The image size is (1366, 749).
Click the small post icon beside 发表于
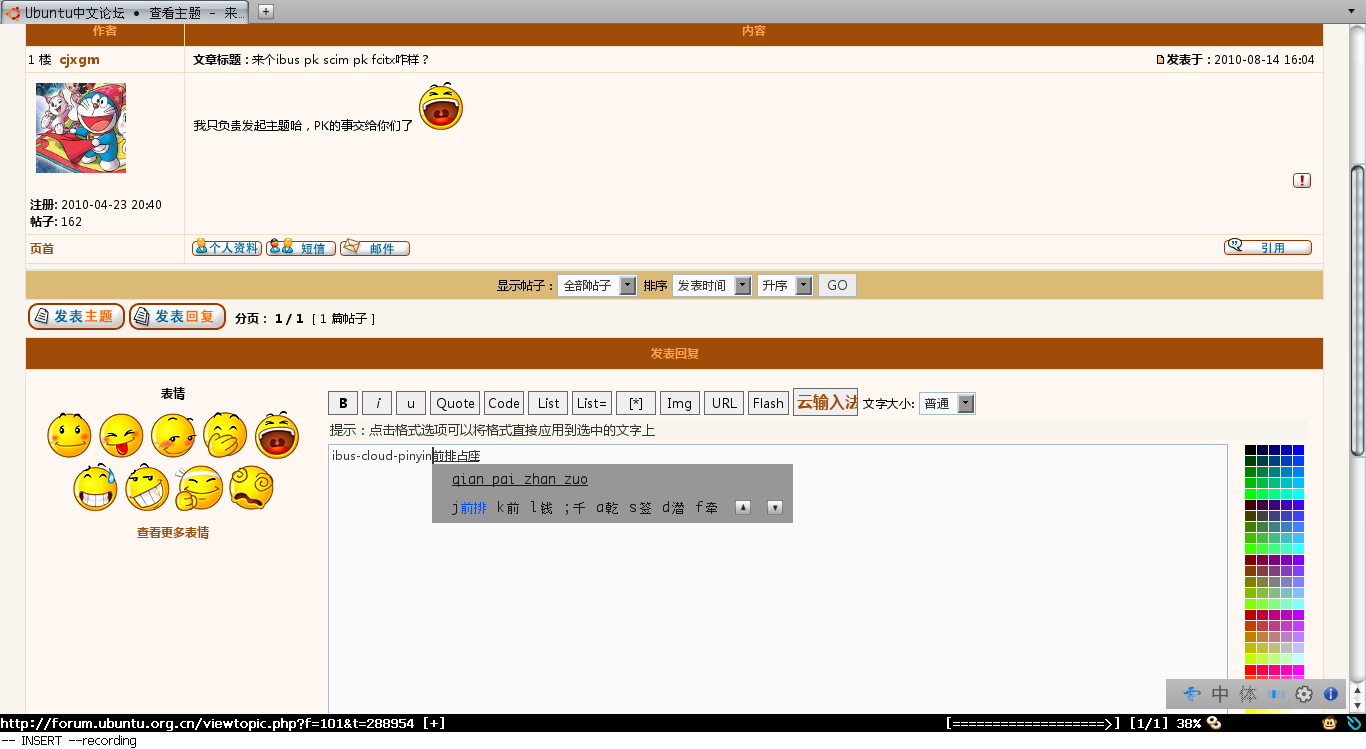tap(1161, 60)
